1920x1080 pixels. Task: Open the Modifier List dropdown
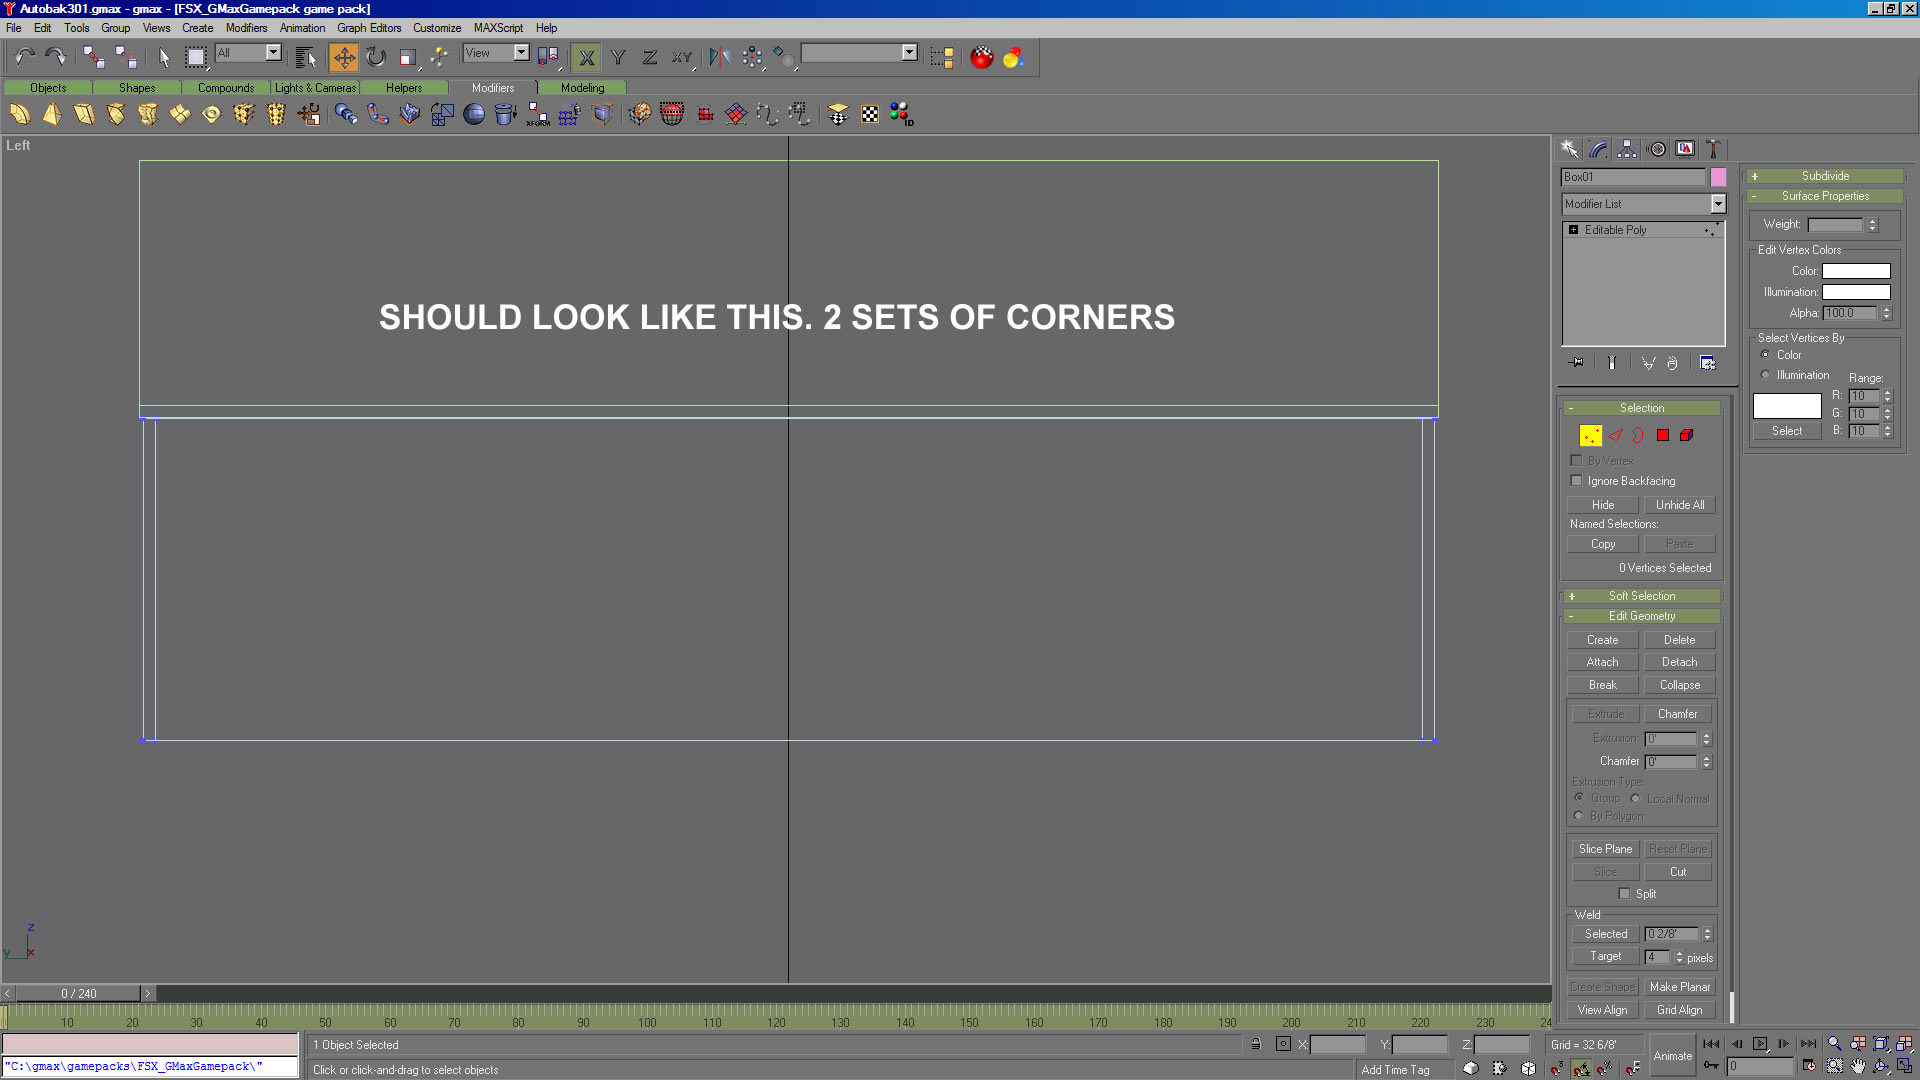tap(1718, 204)
